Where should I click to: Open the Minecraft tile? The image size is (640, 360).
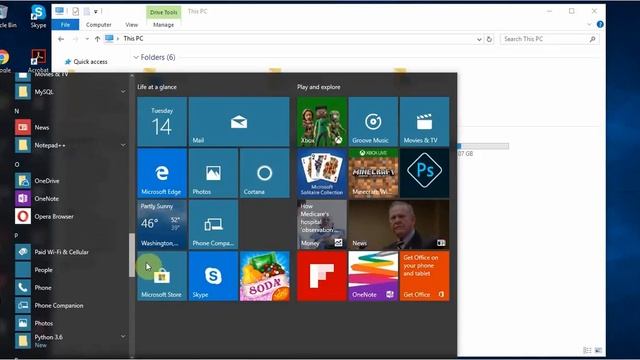(x=373, y=173)
